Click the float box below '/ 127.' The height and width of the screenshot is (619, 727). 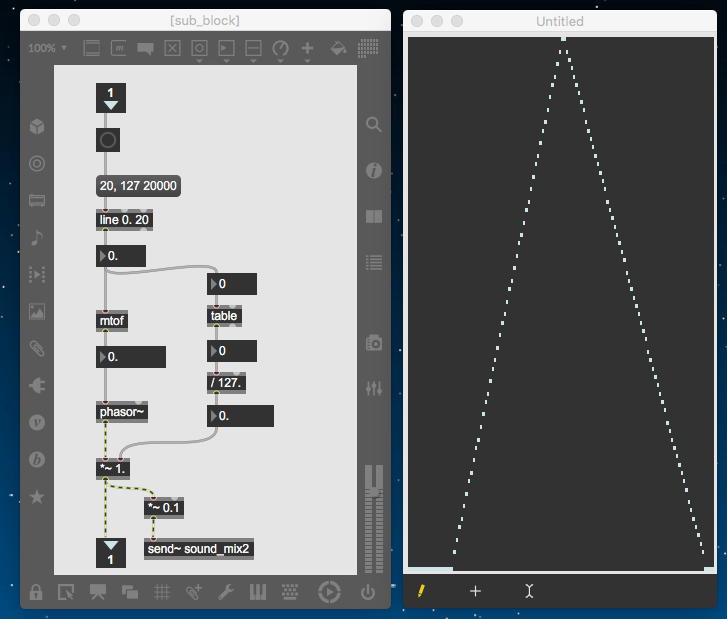(240, 416)
